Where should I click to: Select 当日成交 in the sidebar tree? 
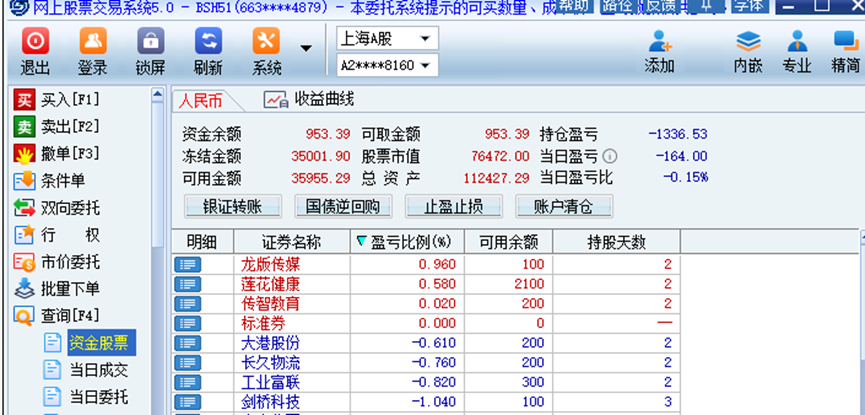click(x=98, y=370)
